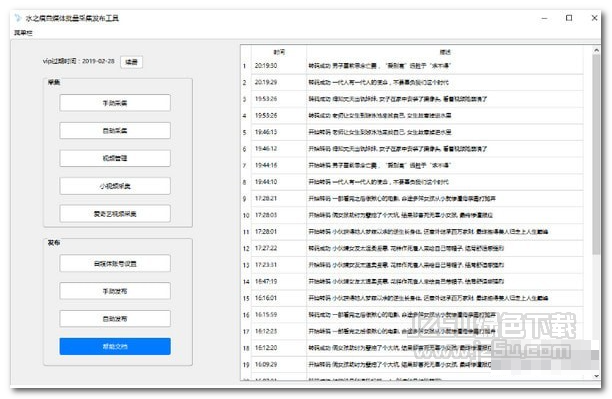Select the log row timed 16:15:59

[x=412, y=315]
